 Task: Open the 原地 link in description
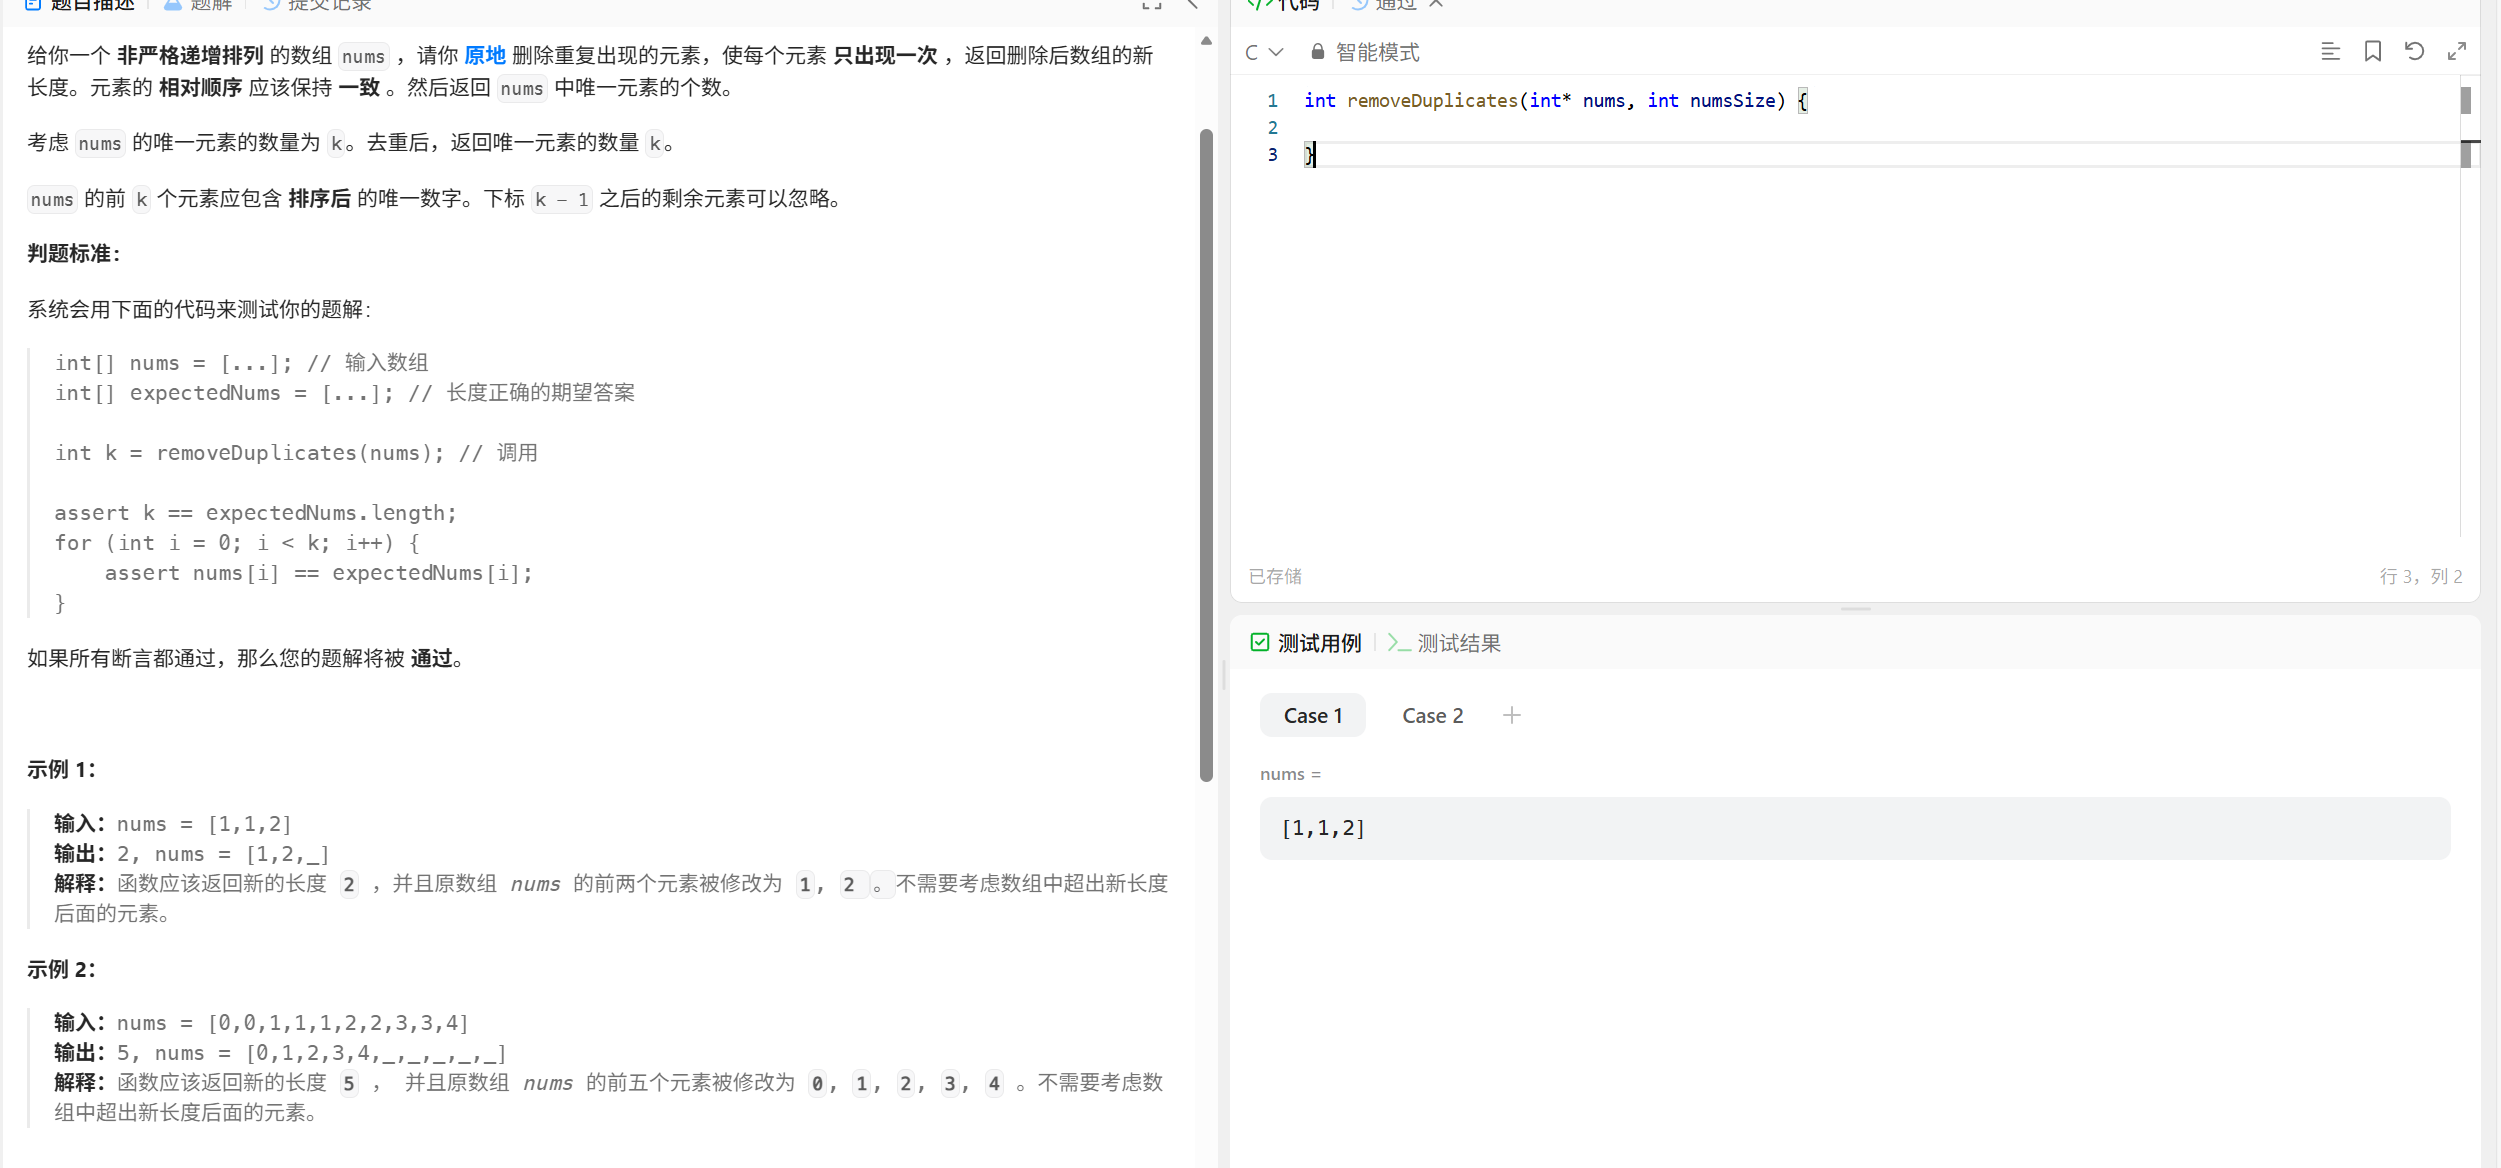(485, 55)
